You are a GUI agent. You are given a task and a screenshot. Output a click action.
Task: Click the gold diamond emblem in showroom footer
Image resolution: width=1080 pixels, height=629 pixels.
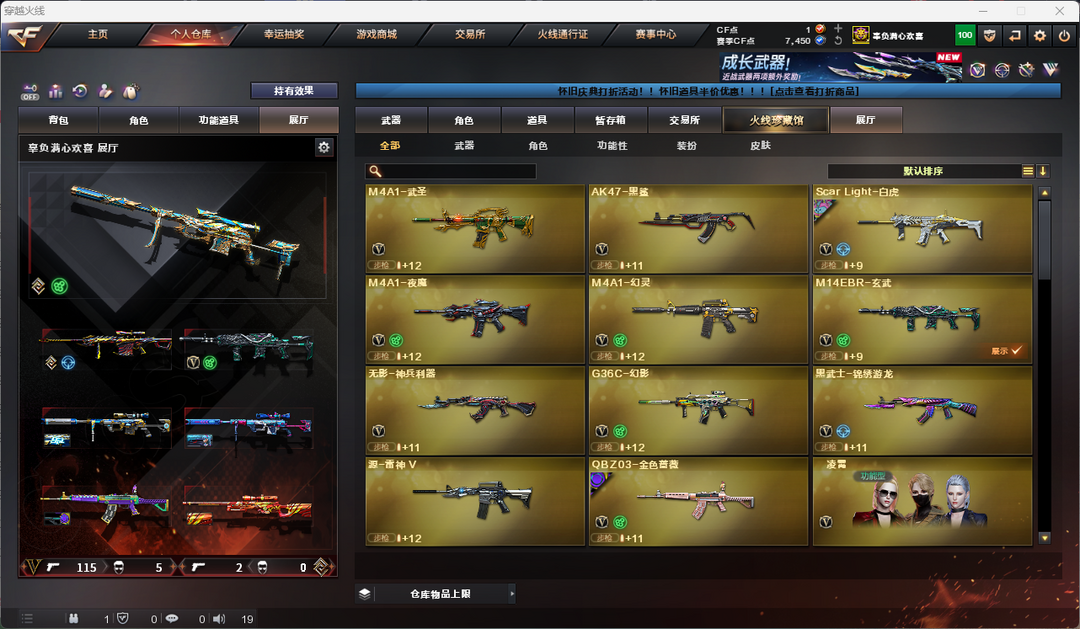(x=322, y=567)
